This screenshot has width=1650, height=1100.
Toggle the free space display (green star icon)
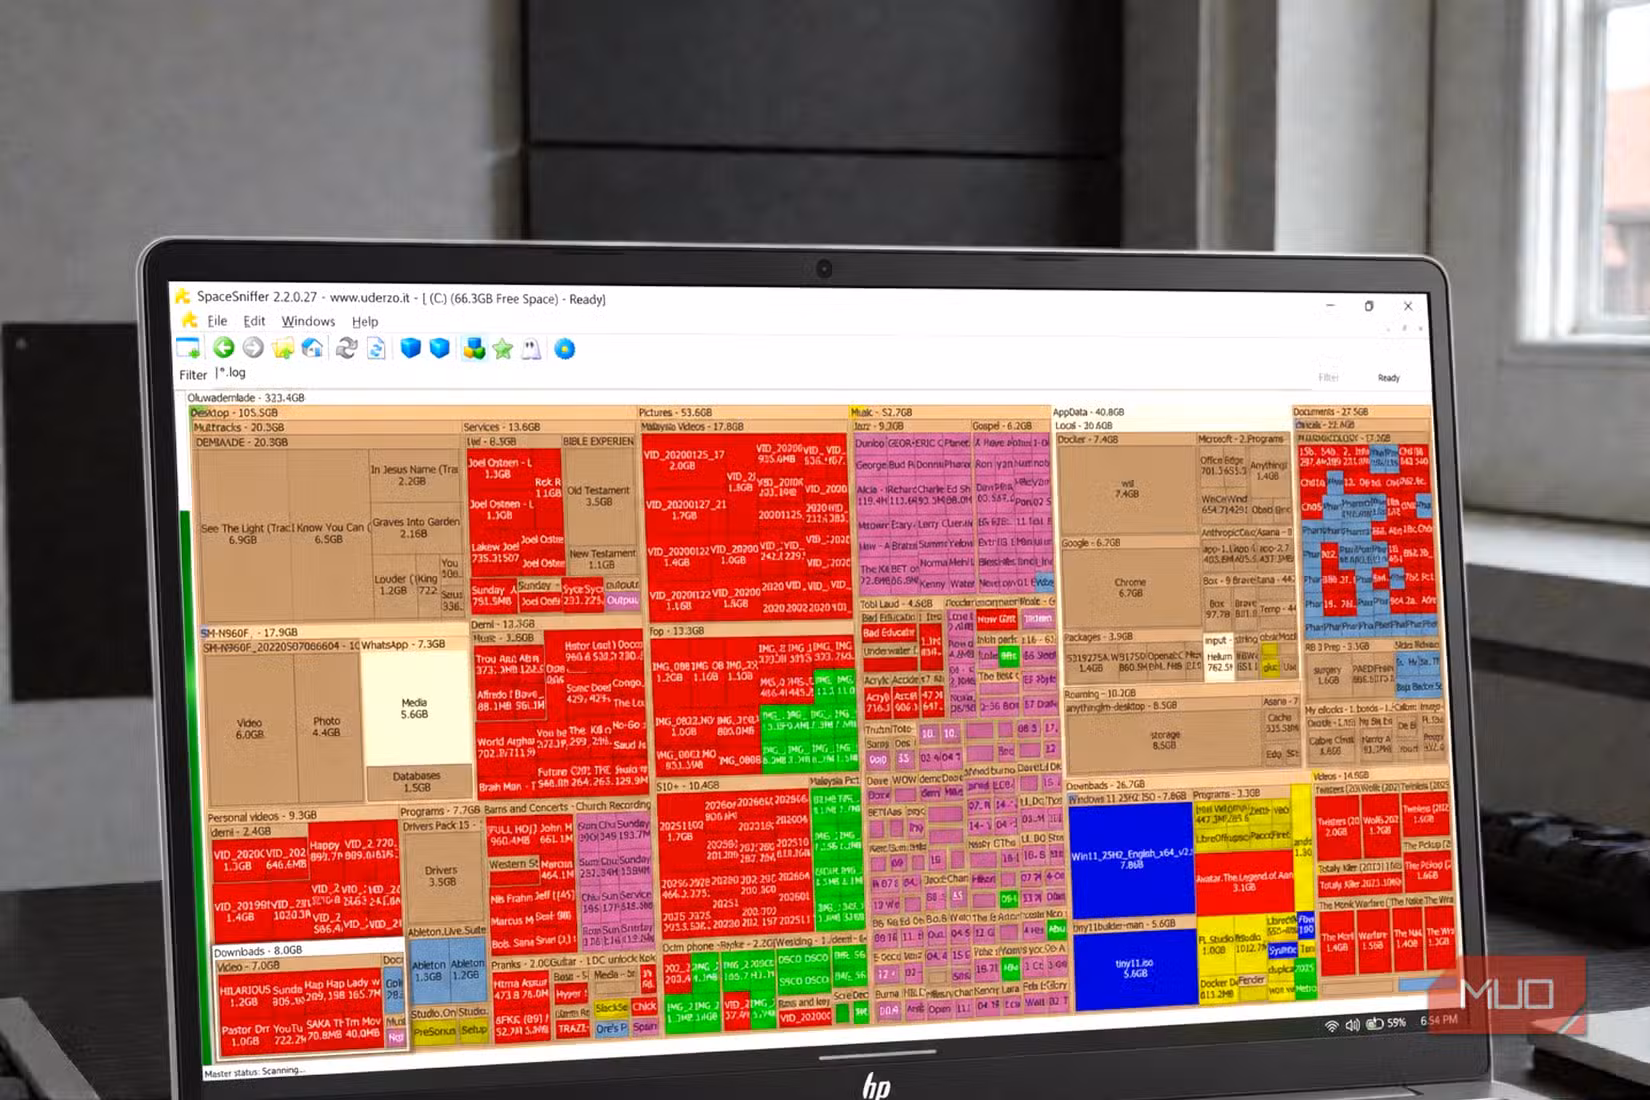pyautogui.click(x=502, y=348)
